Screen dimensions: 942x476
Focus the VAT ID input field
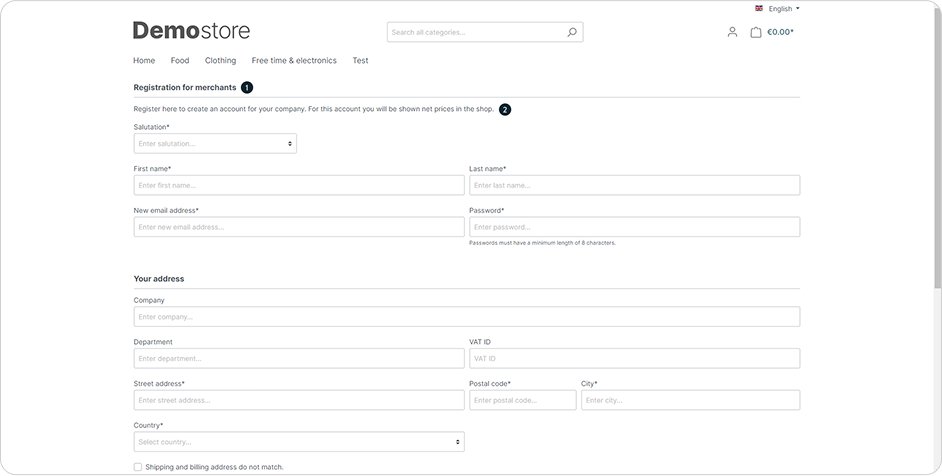(634, 358)
